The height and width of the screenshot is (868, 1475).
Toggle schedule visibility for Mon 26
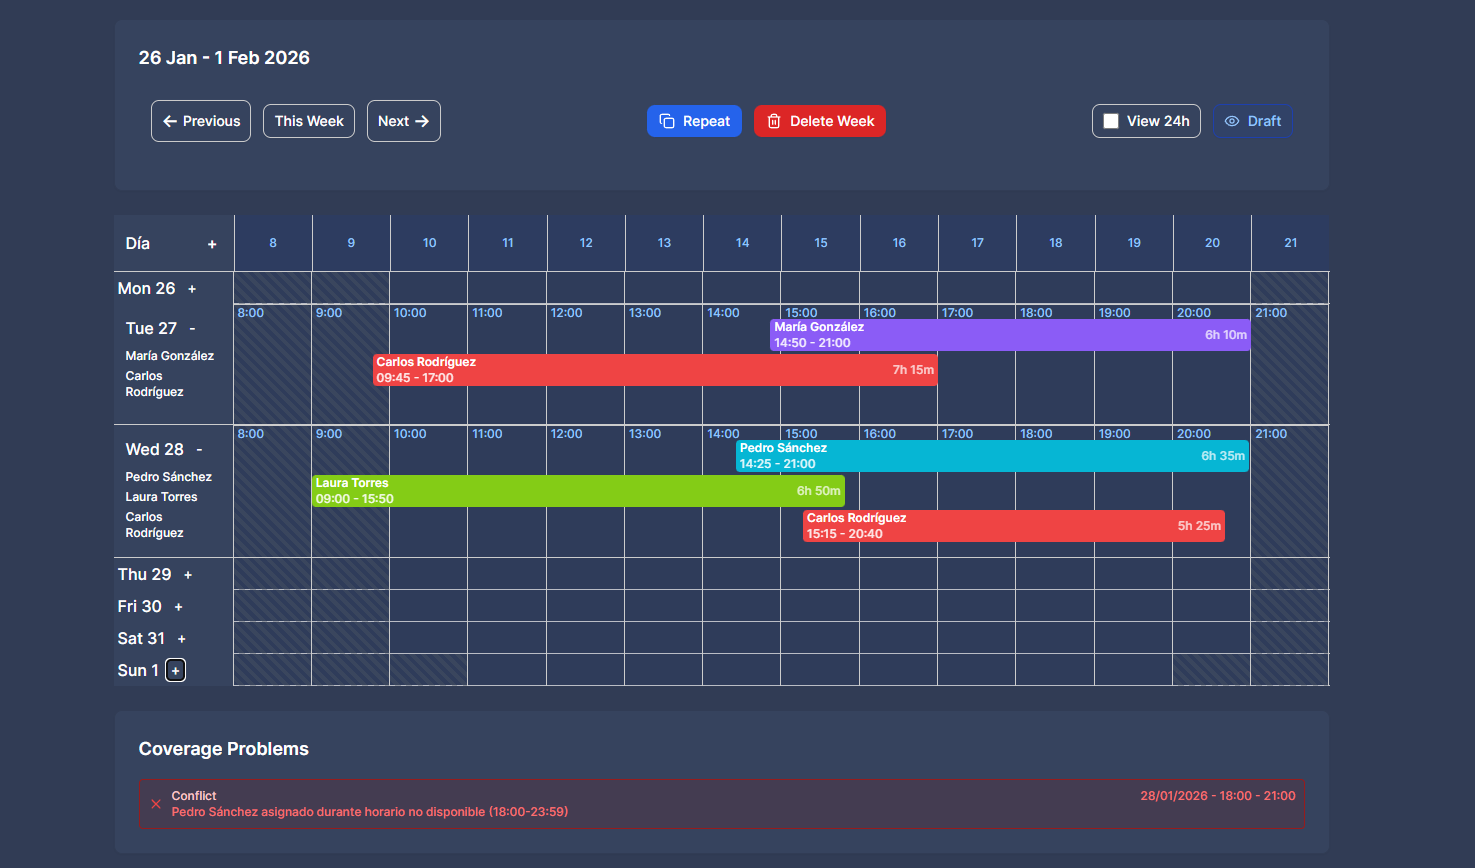pyautogui.click(x=190, y=288)
